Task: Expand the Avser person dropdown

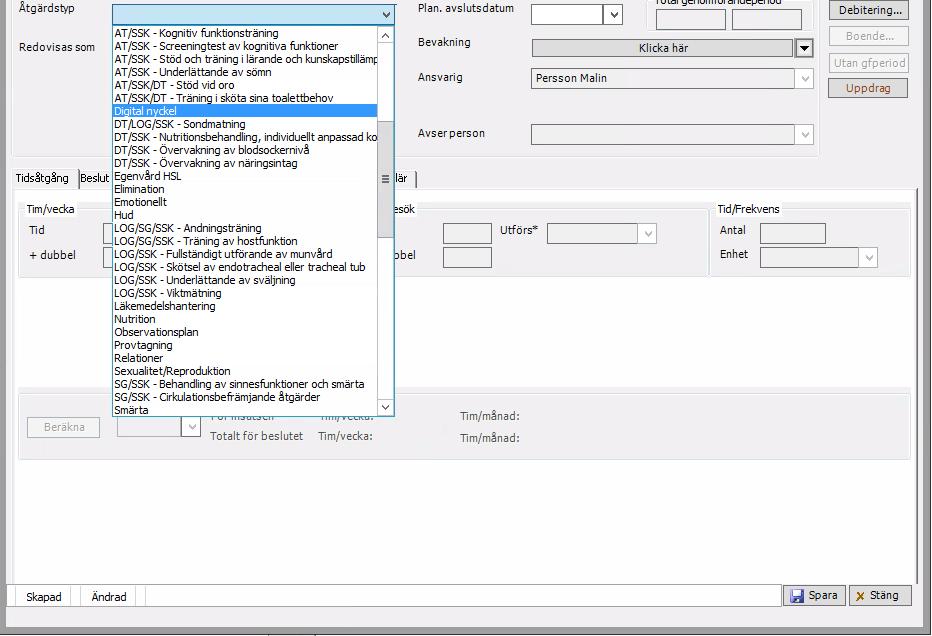Action: pos(804,135)
